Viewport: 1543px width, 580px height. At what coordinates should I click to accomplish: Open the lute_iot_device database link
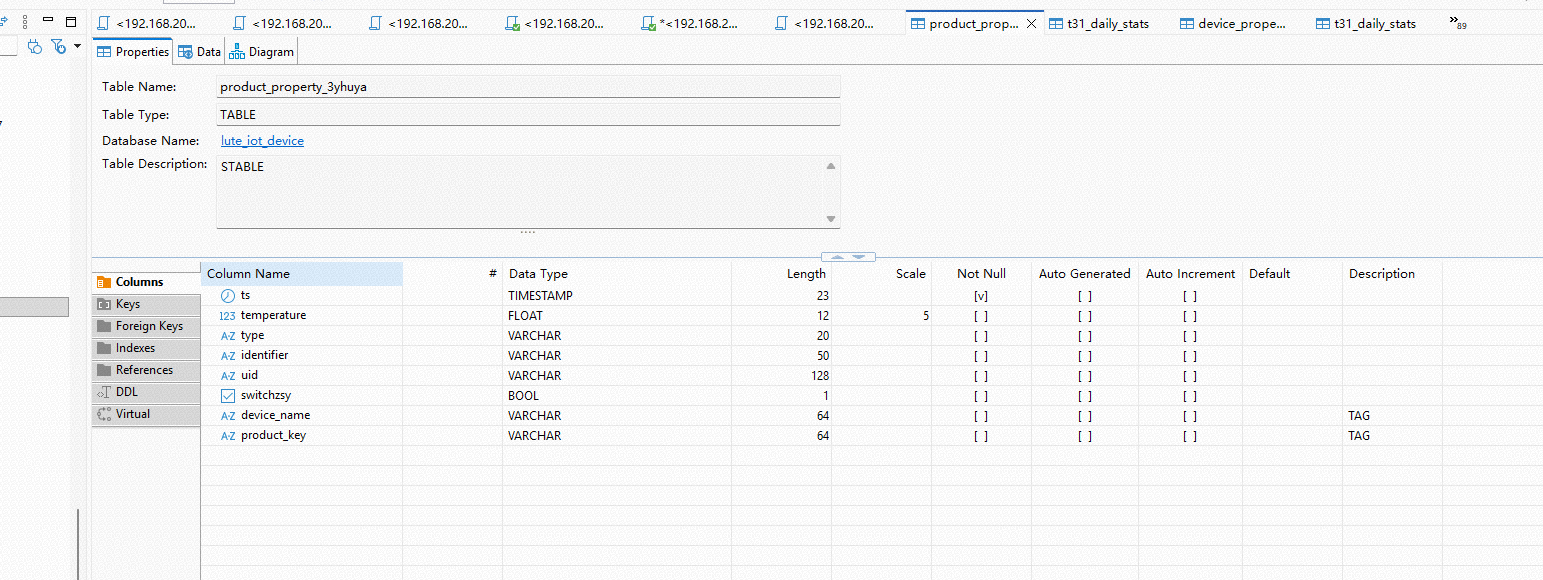coord(262,141)
